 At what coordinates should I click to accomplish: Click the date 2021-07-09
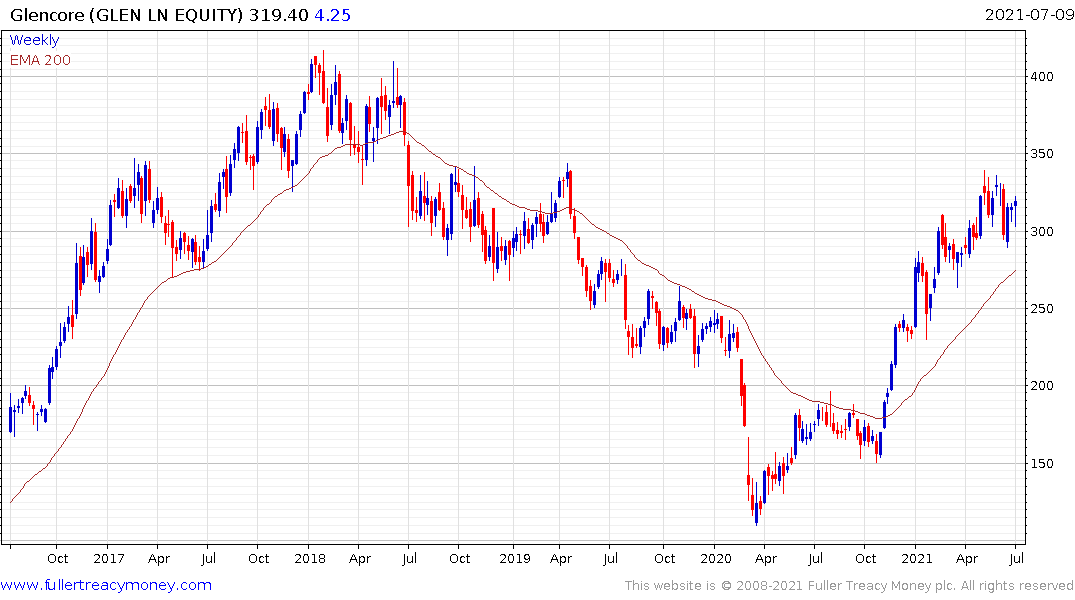(1029, 14)
